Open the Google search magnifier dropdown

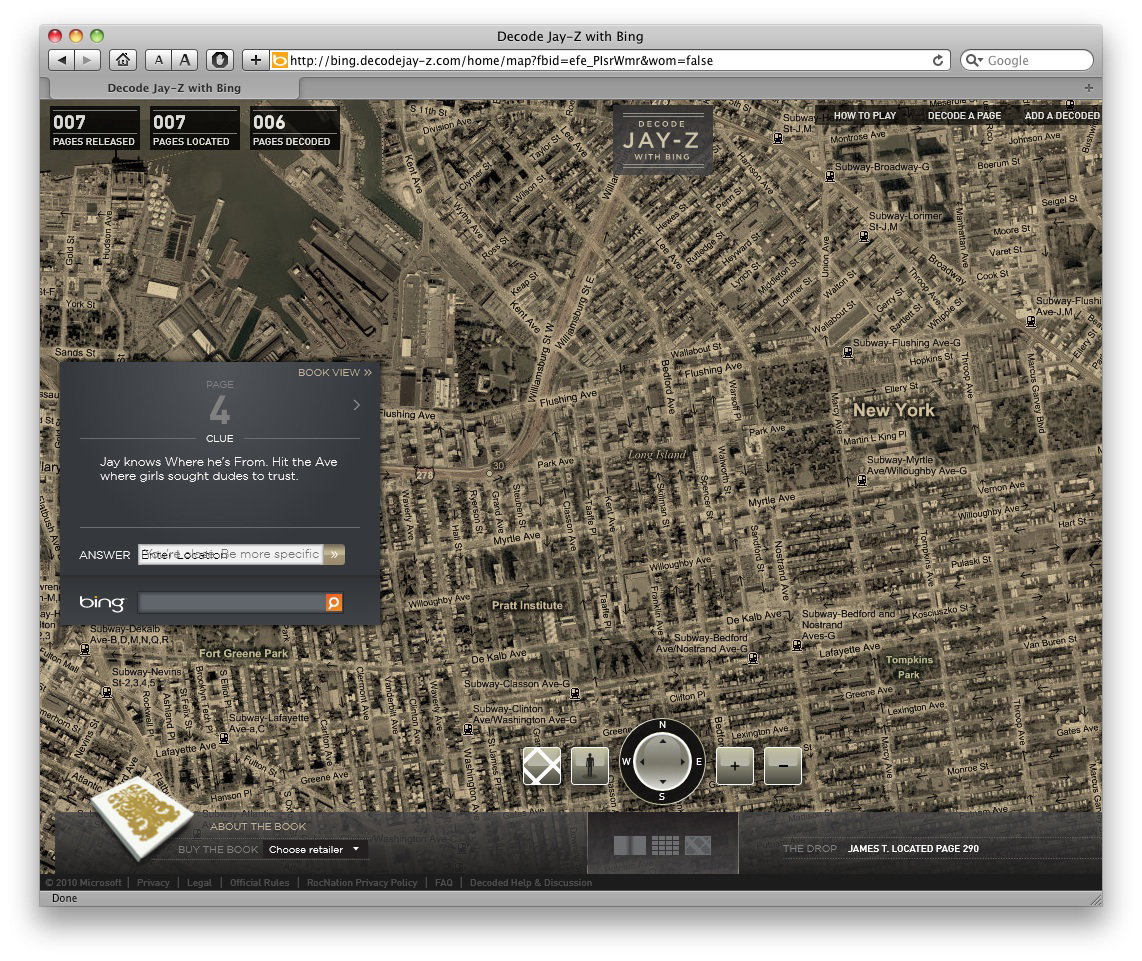[x=974, y=60]
